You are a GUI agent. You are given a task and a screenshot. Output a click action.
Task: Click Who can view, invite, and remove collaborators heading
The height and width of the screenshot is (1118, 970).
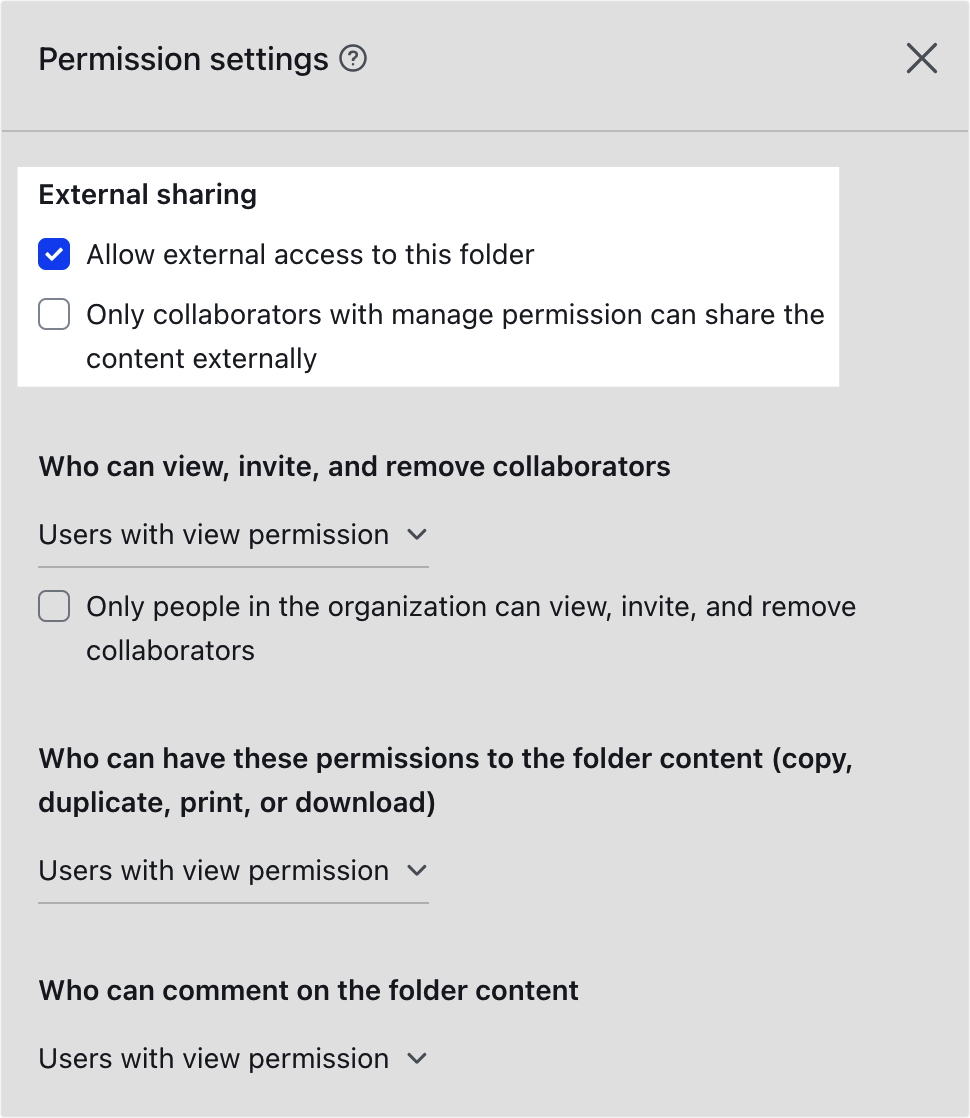[353, 466]
